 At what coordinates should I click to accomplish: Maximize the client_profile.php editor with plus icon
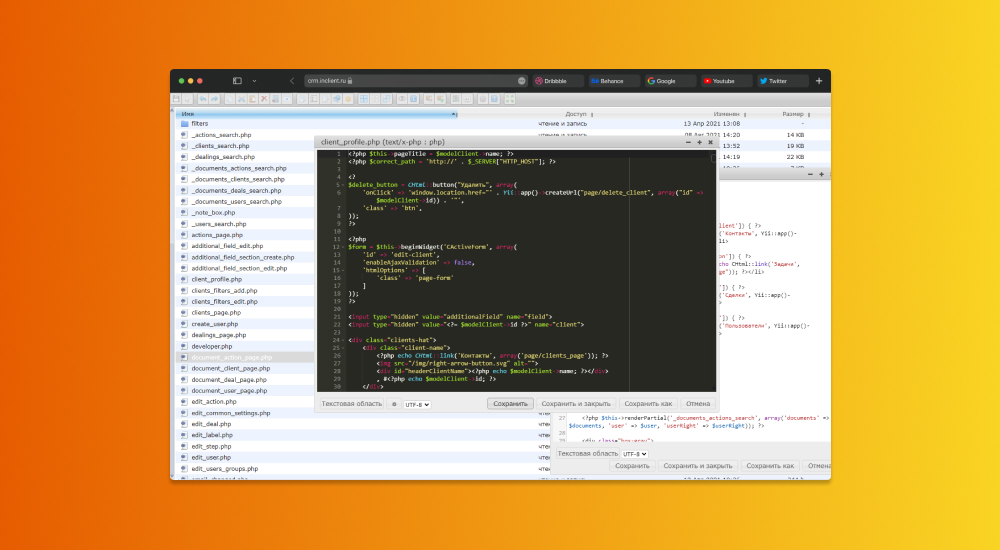(x=698, y=142)
